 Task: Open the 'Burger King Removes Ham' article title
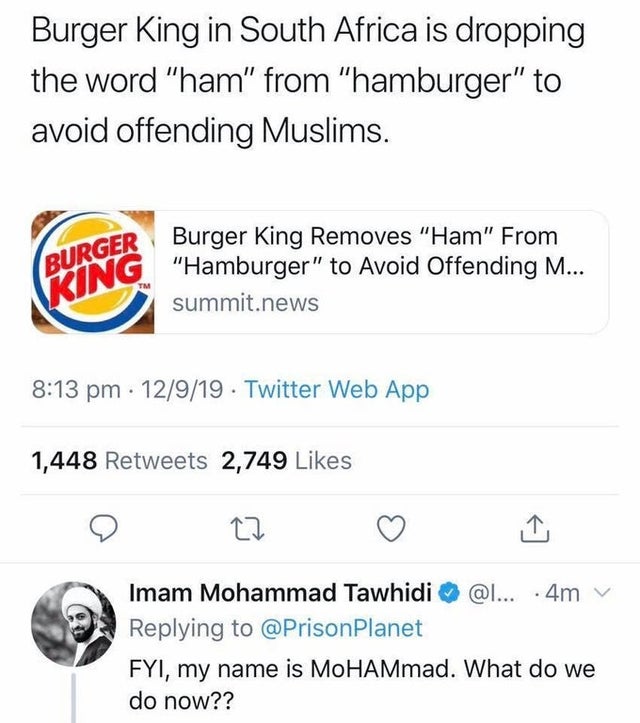pyautogui.click(x=366, y=252)
